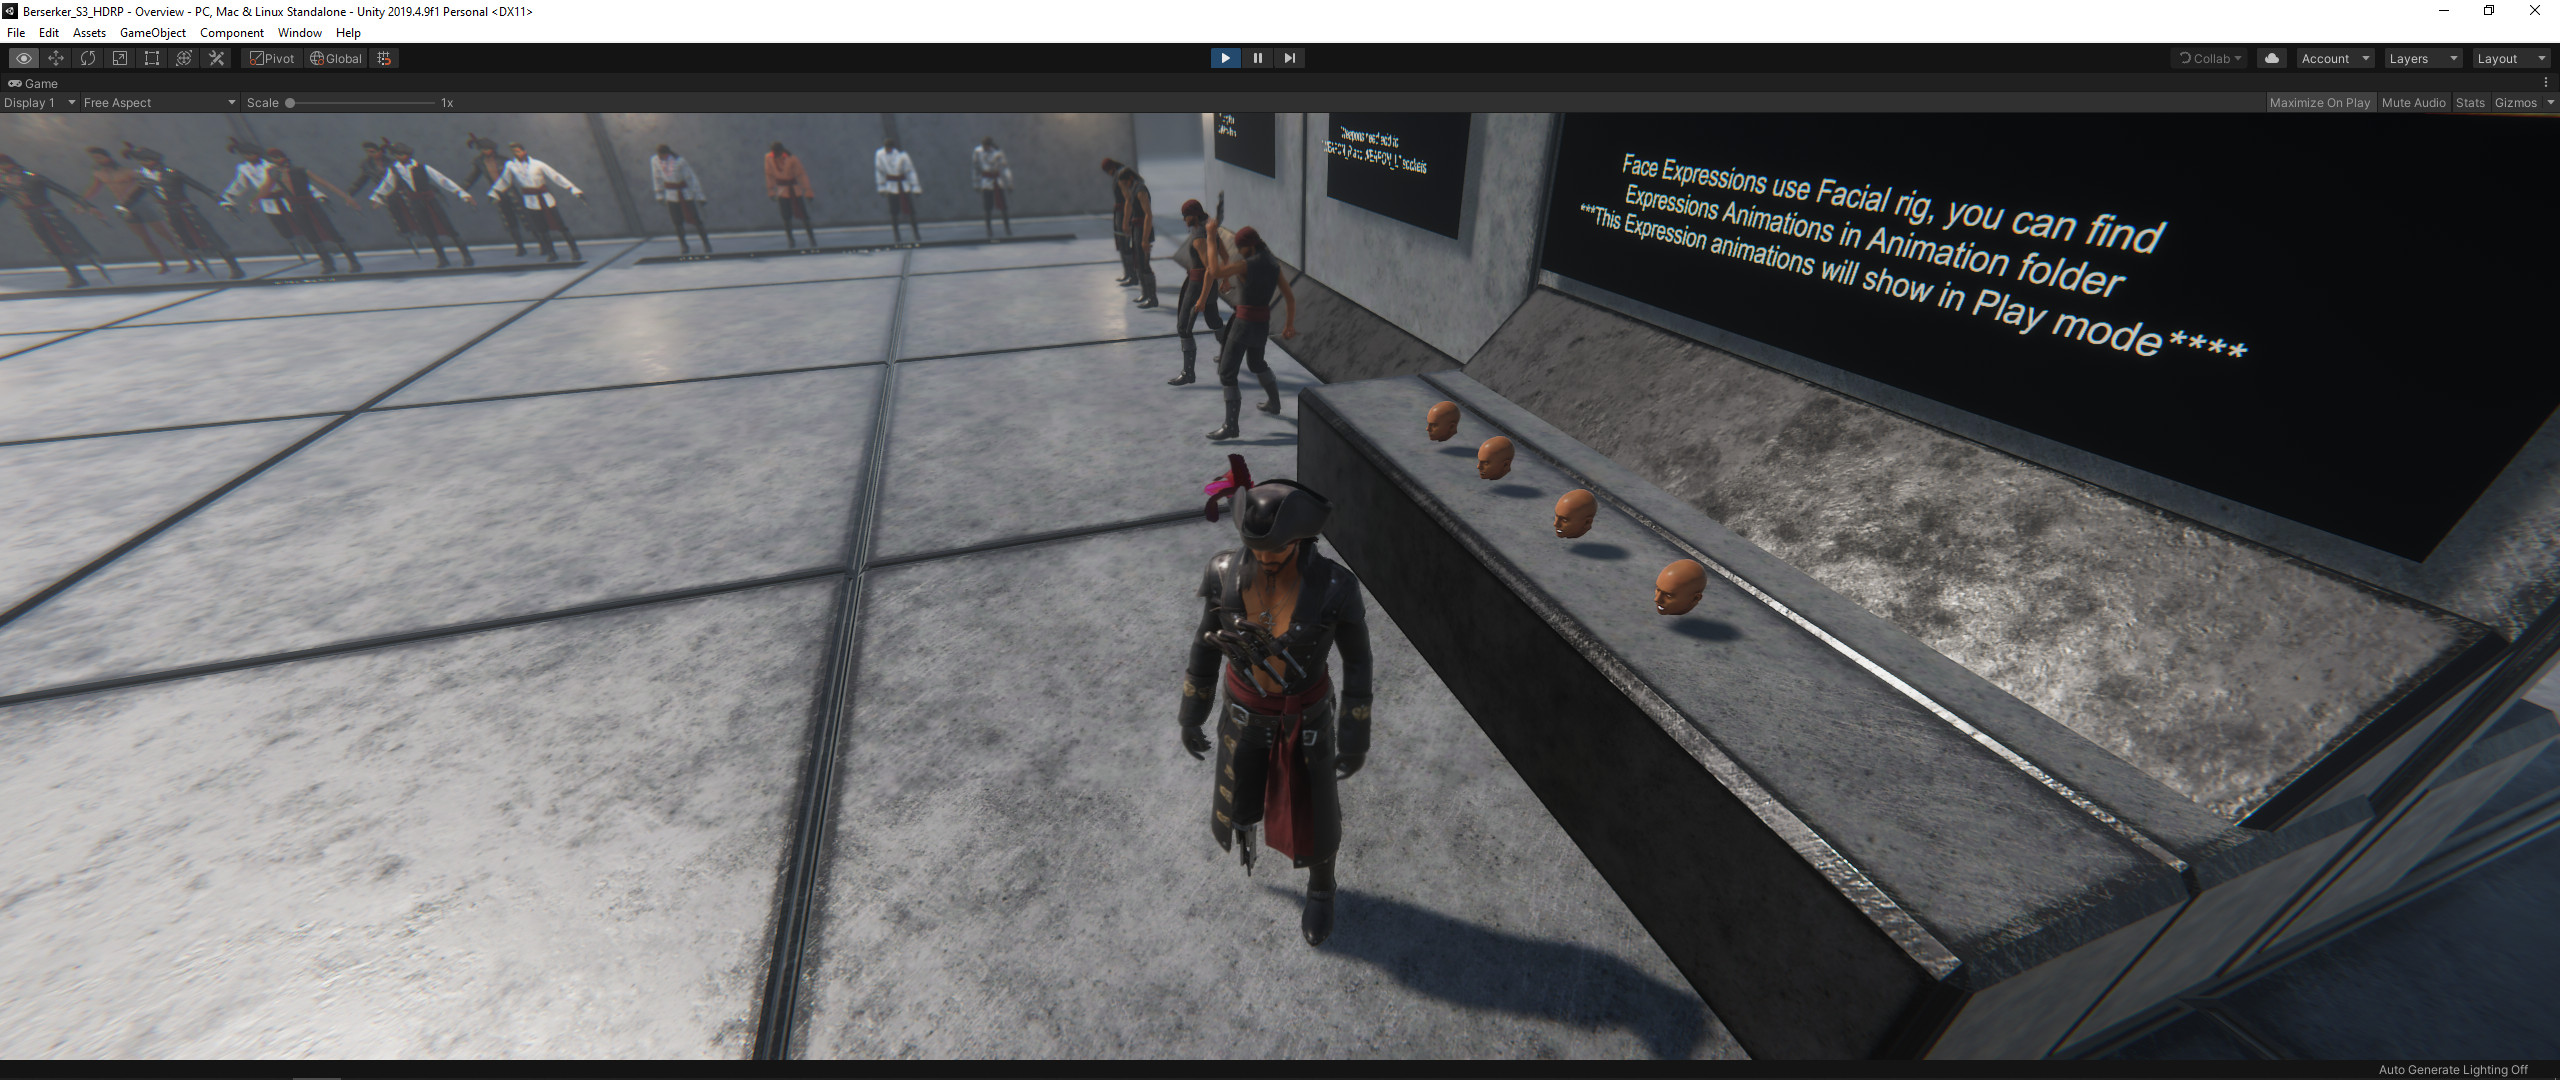Open the cloud services icon
Viewport: 2560px width, 1080px height.
pyautogui.click(x=2272, y=58)
